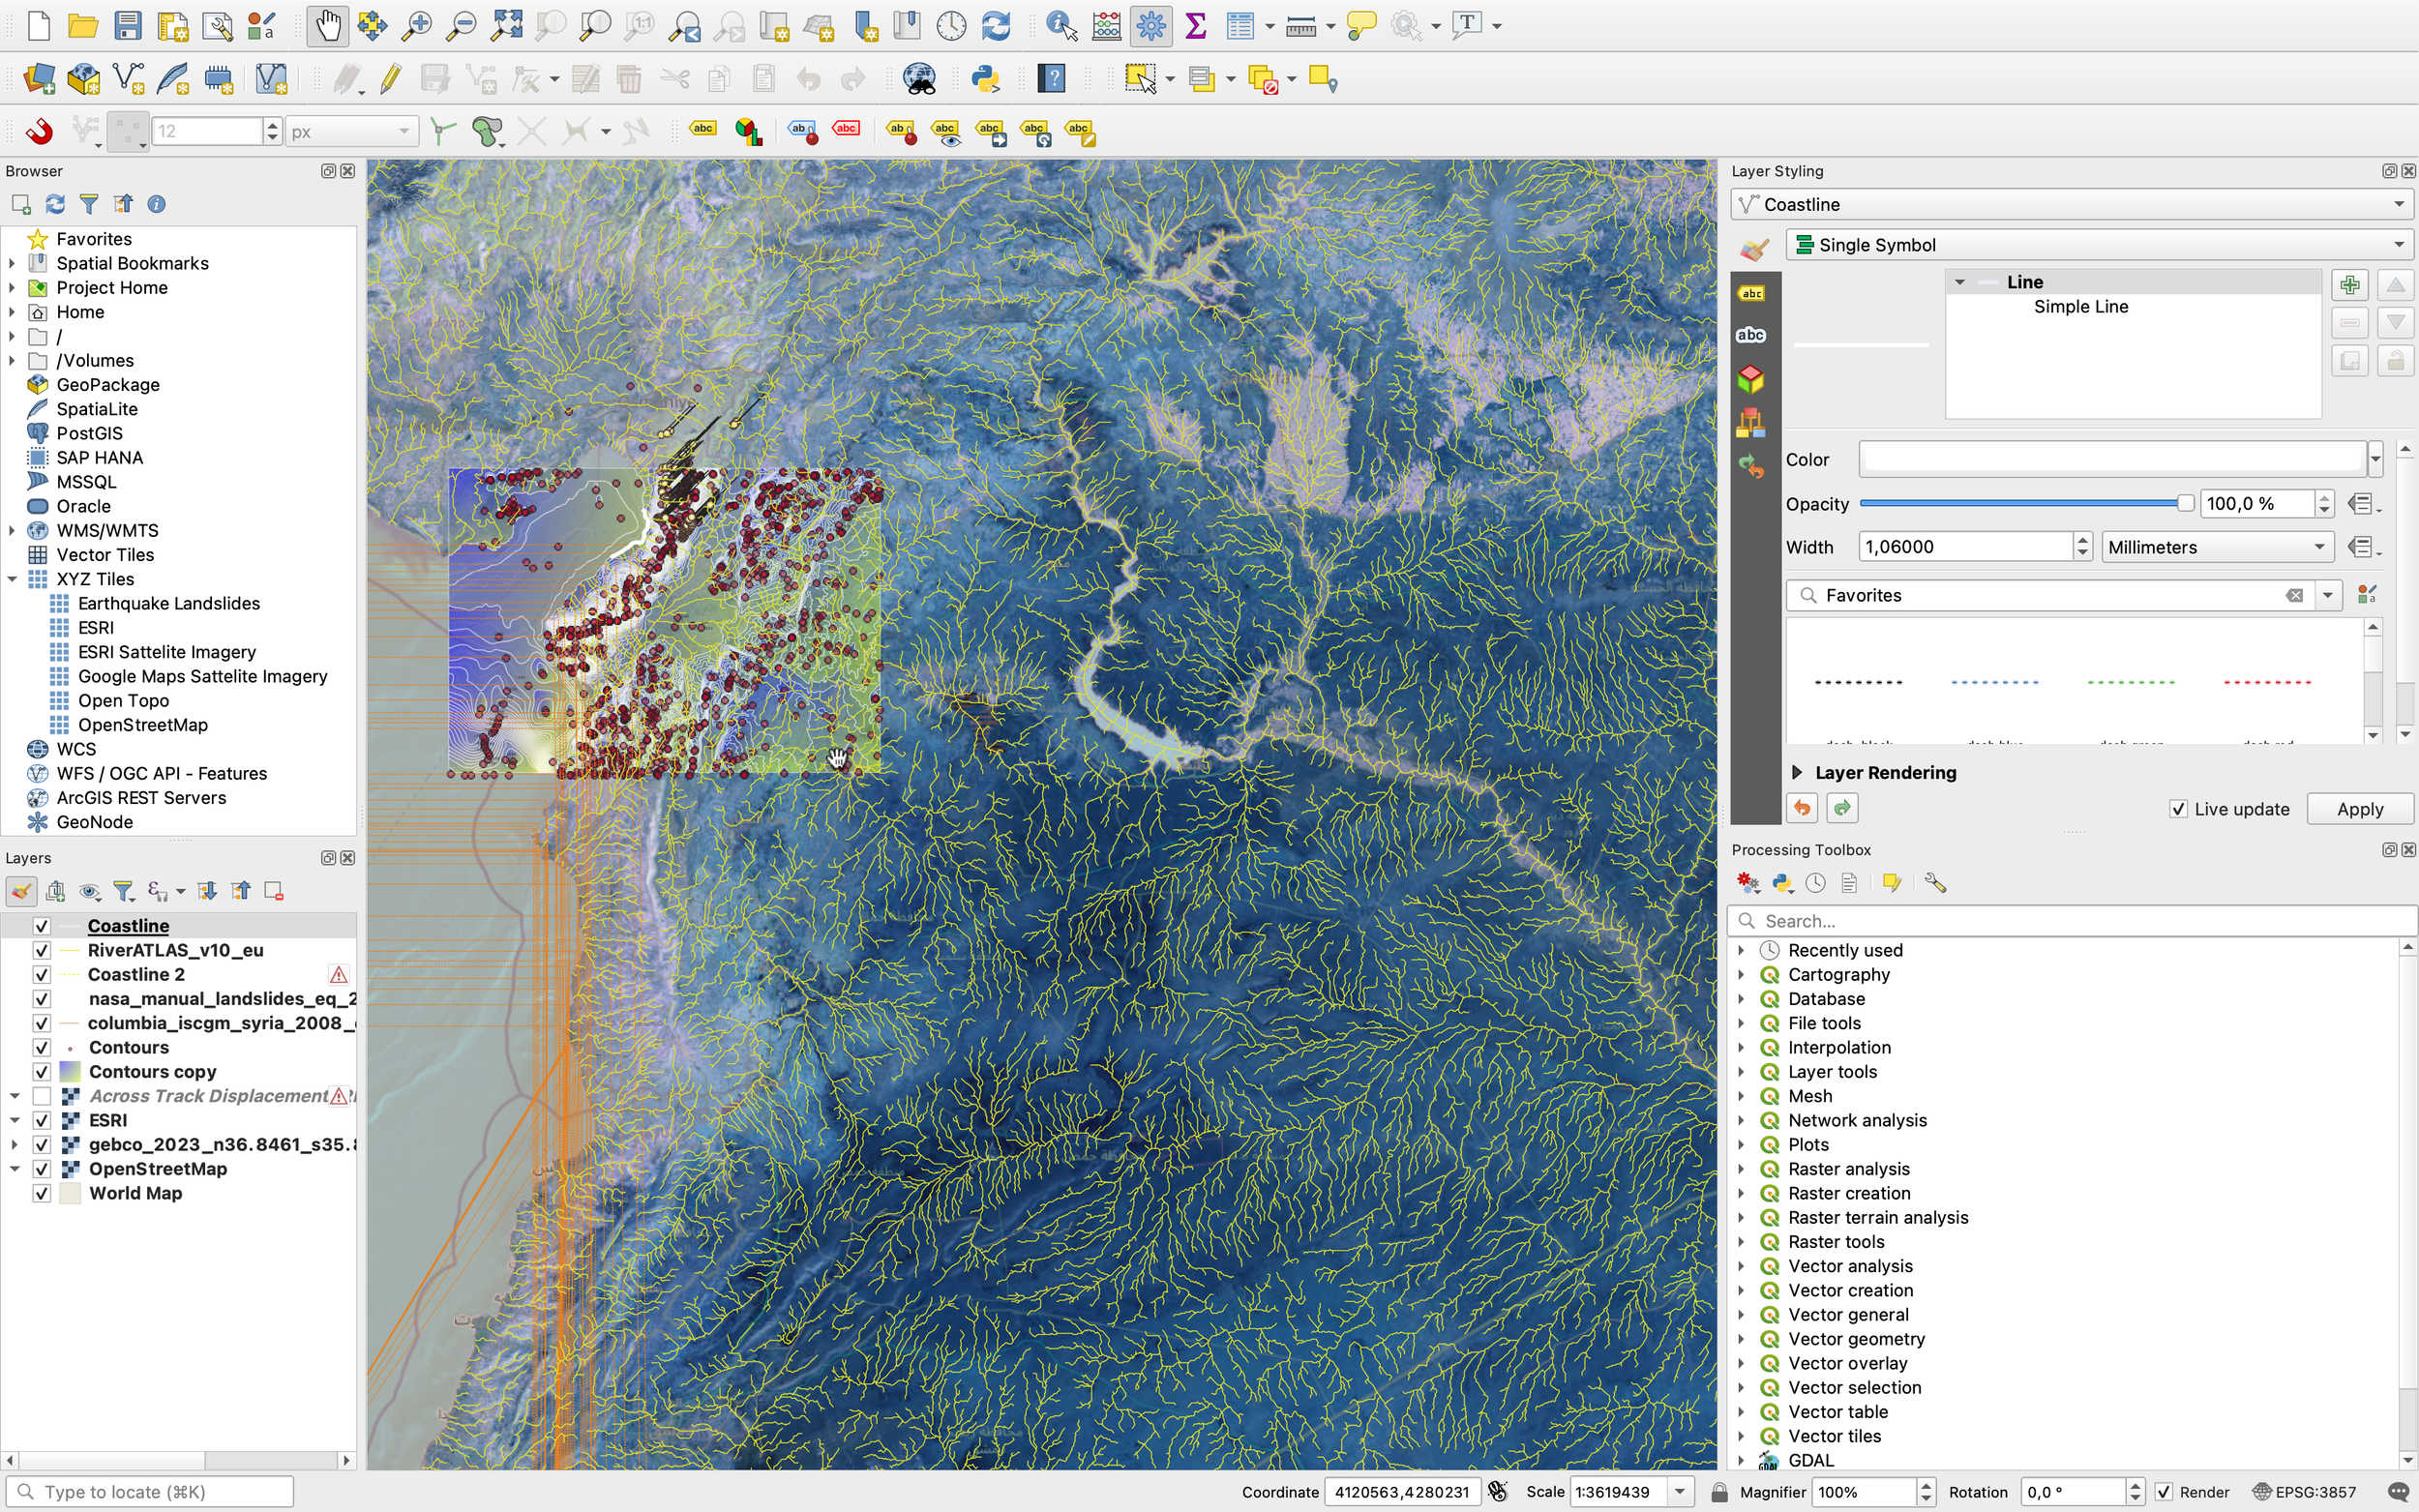Click the Zoom In magnifier tool
The width and height of the screenshot is (2419, 1512).
415,25
